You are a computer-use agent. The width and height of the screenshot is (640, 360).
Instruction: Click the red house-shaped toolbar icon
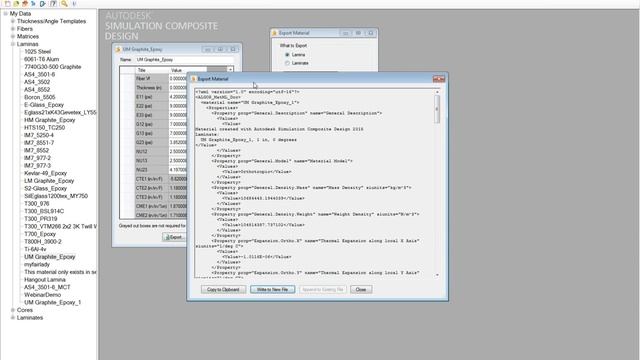tap(25, 4)
